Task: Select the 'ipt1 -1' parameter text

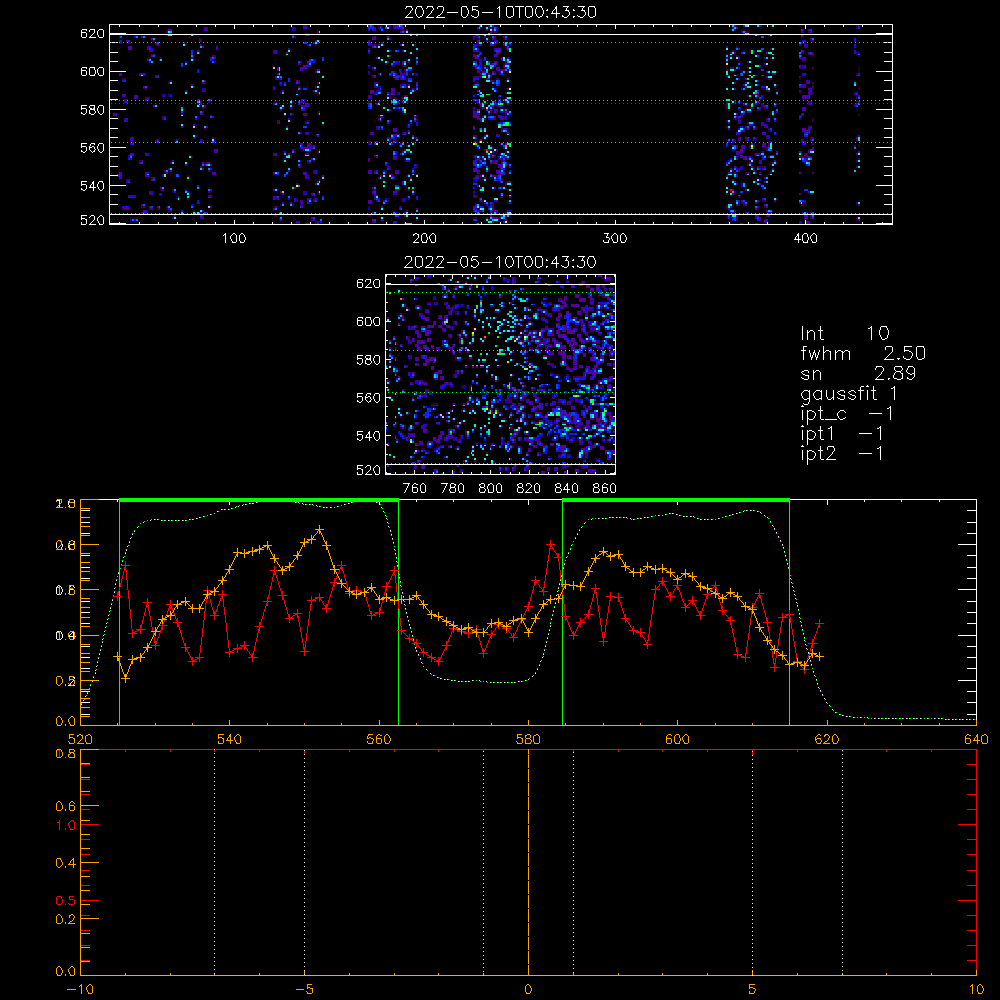Action: point(842,434)
